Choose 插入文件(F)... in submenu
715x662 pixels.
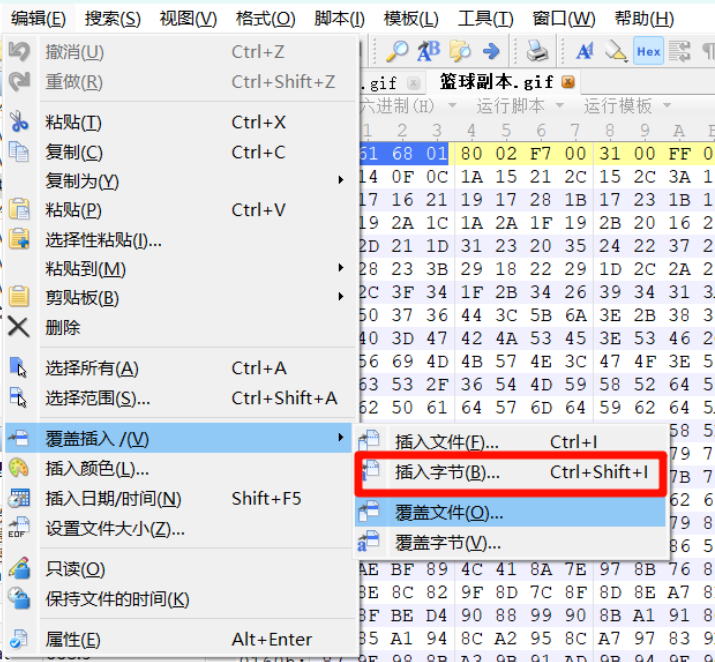click(510, 441)
